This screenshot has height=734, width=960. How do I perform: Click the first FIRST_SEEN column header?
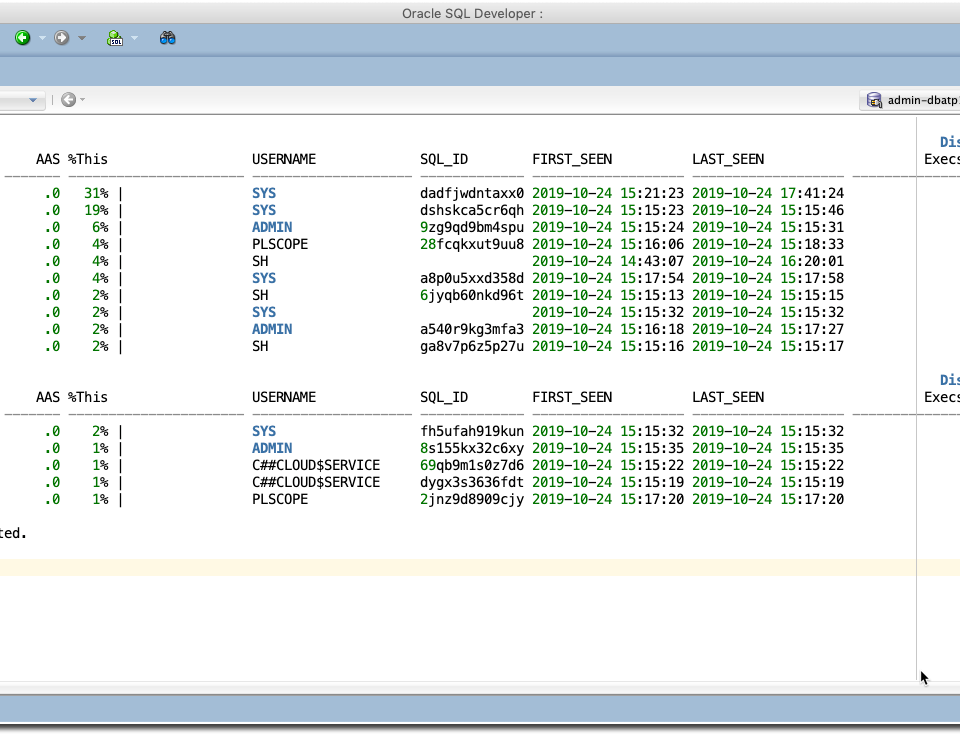(572, 159)
